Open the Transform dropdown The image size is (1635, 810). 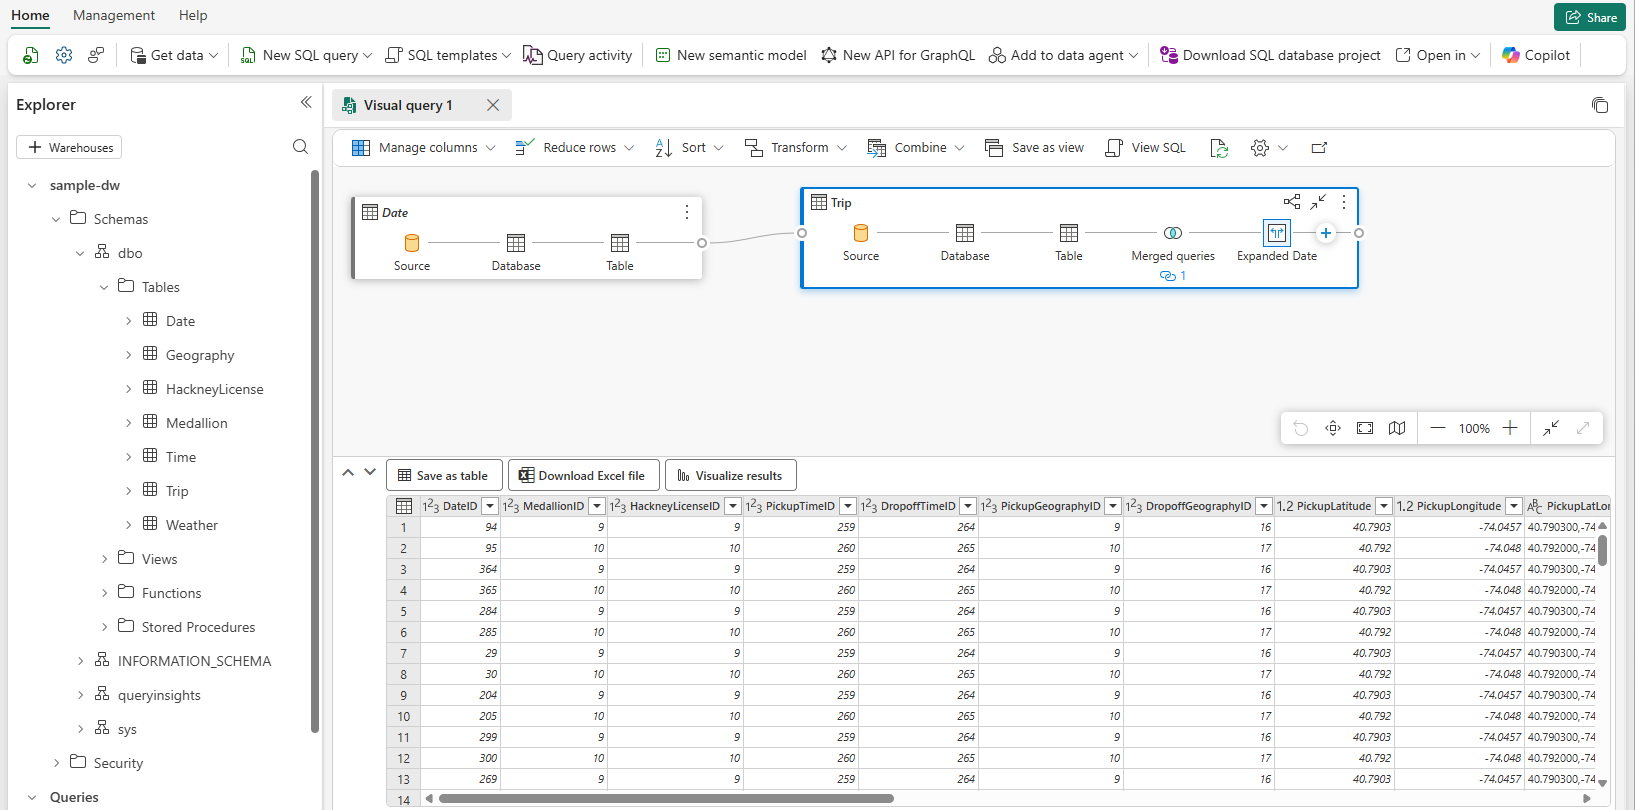pos(796,148)
